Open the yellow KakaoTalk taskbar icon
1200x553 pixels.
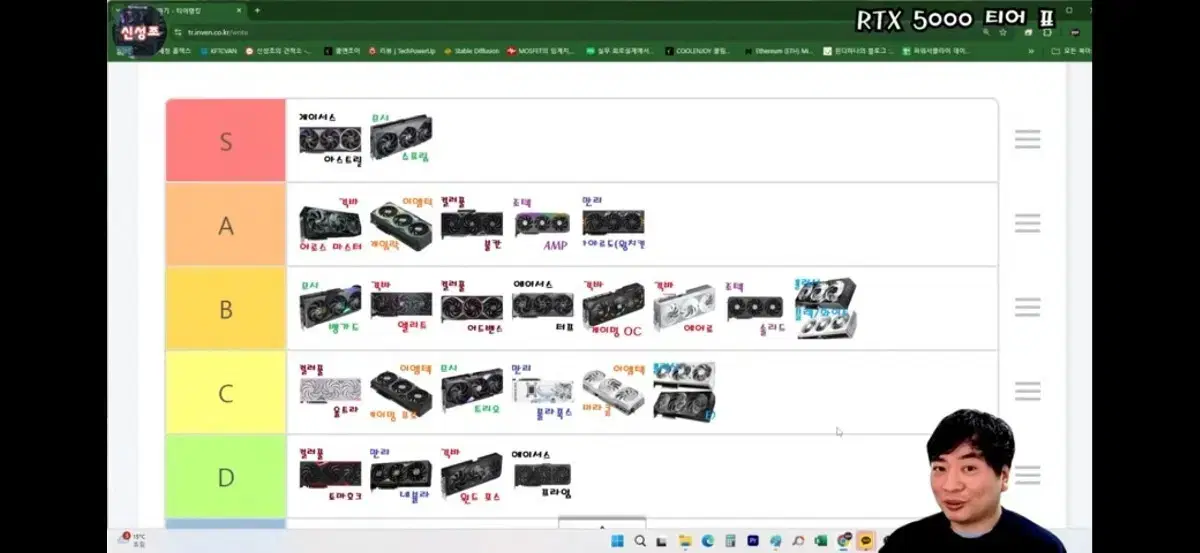point(866,541)
